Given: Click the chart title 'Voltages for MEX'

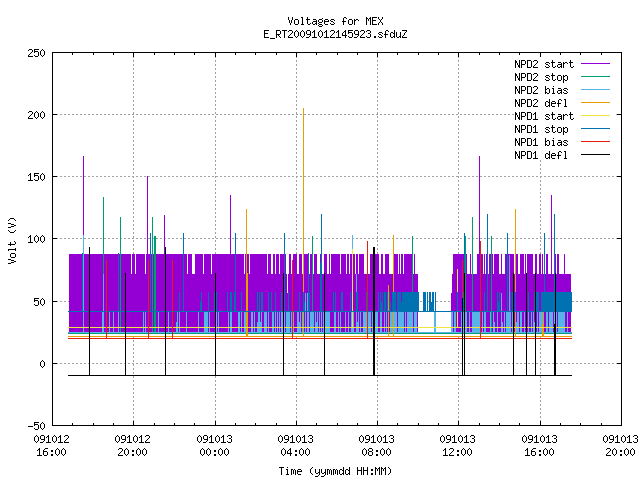Looking at the screenshot, I should pos(335,21).
